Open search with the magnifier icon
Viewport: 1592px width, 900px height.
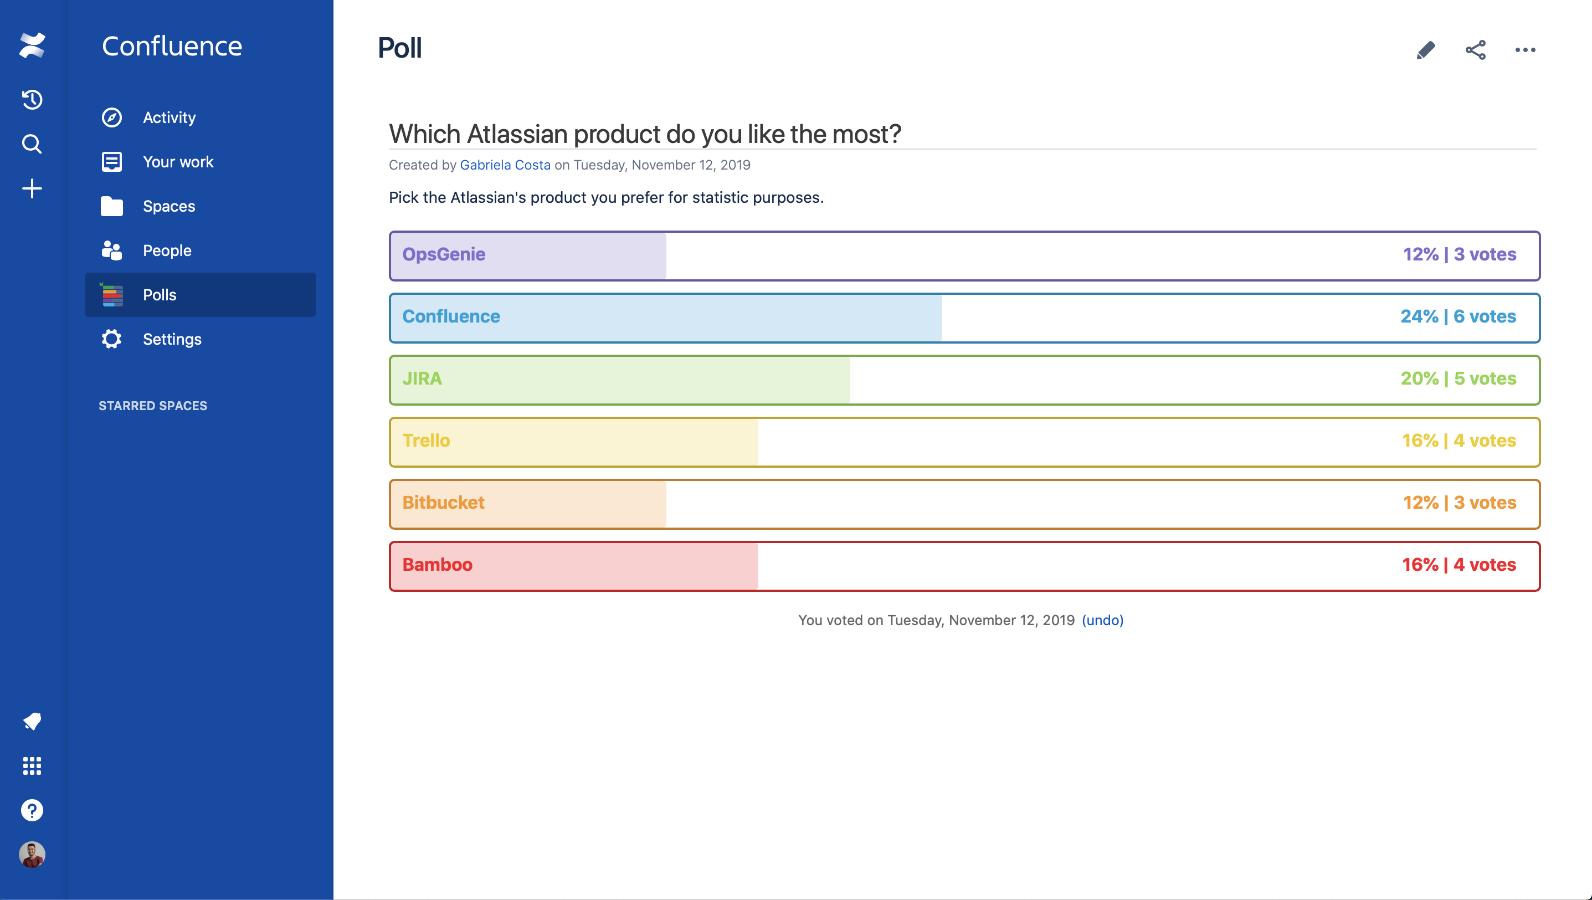point(32,144)
